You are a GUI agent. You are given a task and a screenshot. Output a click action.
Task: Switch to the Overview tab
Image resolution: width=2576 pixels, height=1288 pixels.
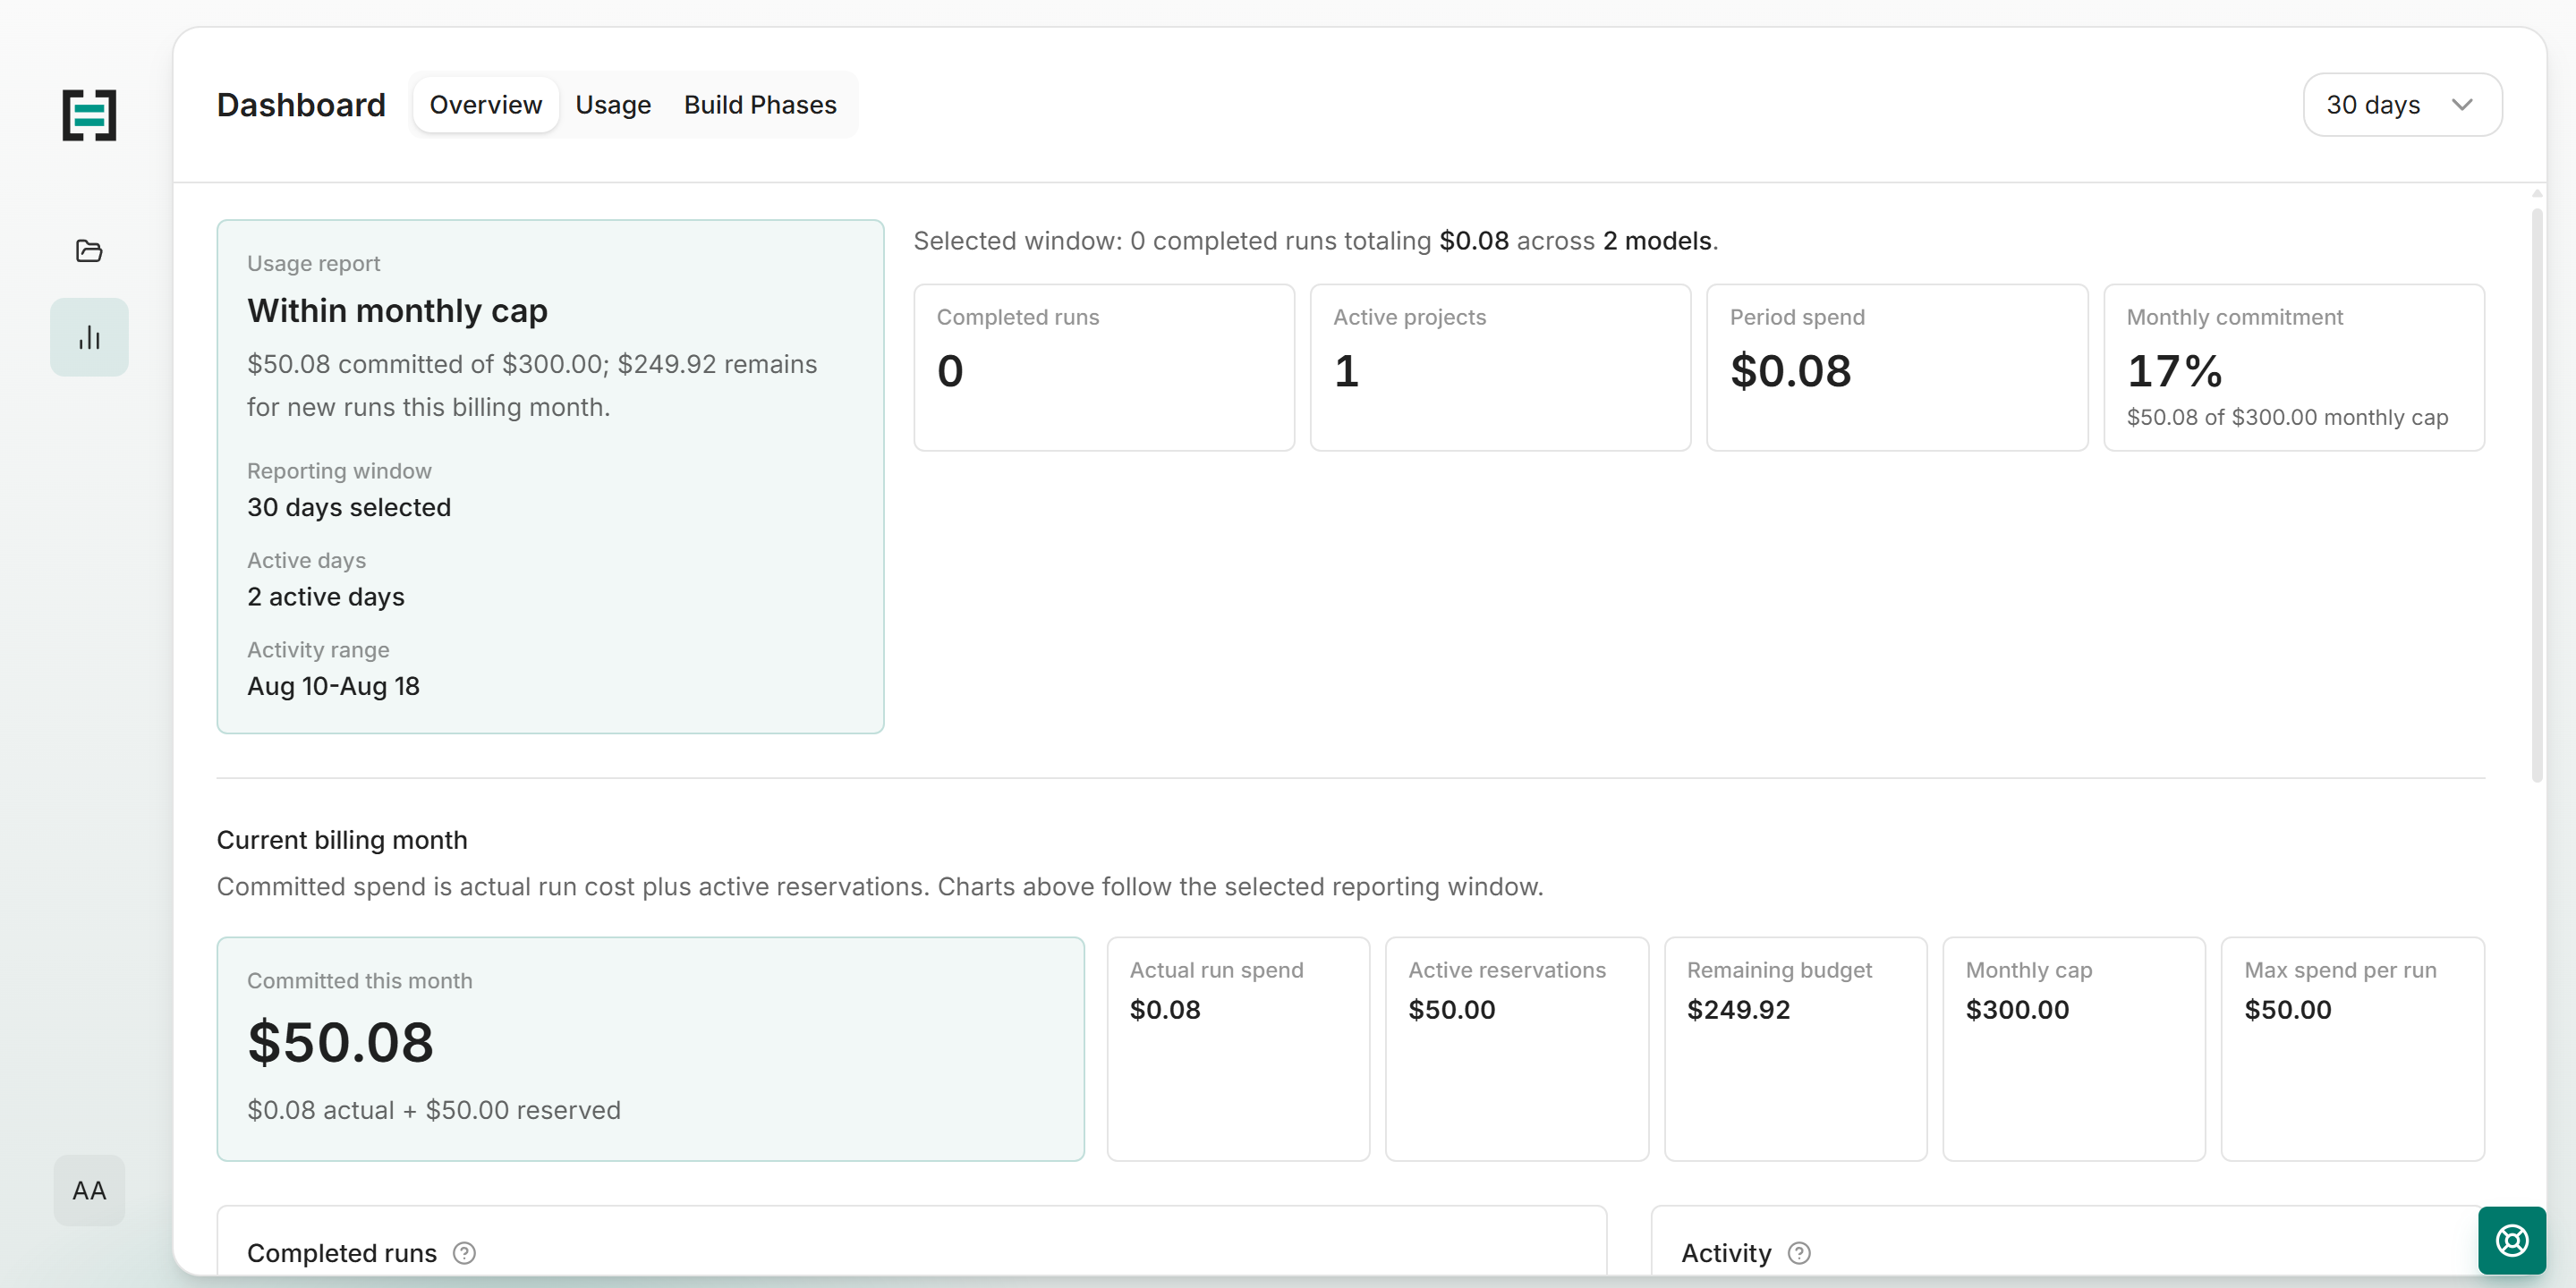(x=486, y=104)
